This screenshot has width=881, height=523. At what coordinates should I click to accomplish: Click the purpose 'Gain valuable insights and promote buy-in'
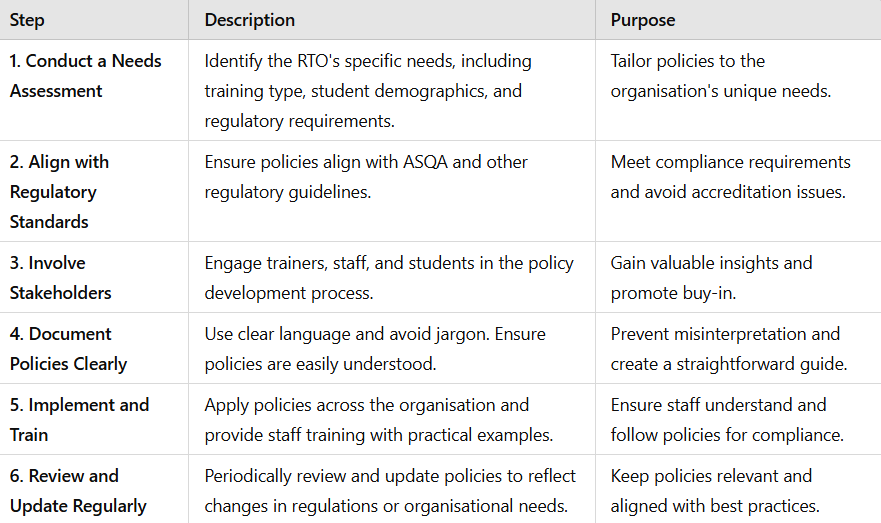coord(711,278)
